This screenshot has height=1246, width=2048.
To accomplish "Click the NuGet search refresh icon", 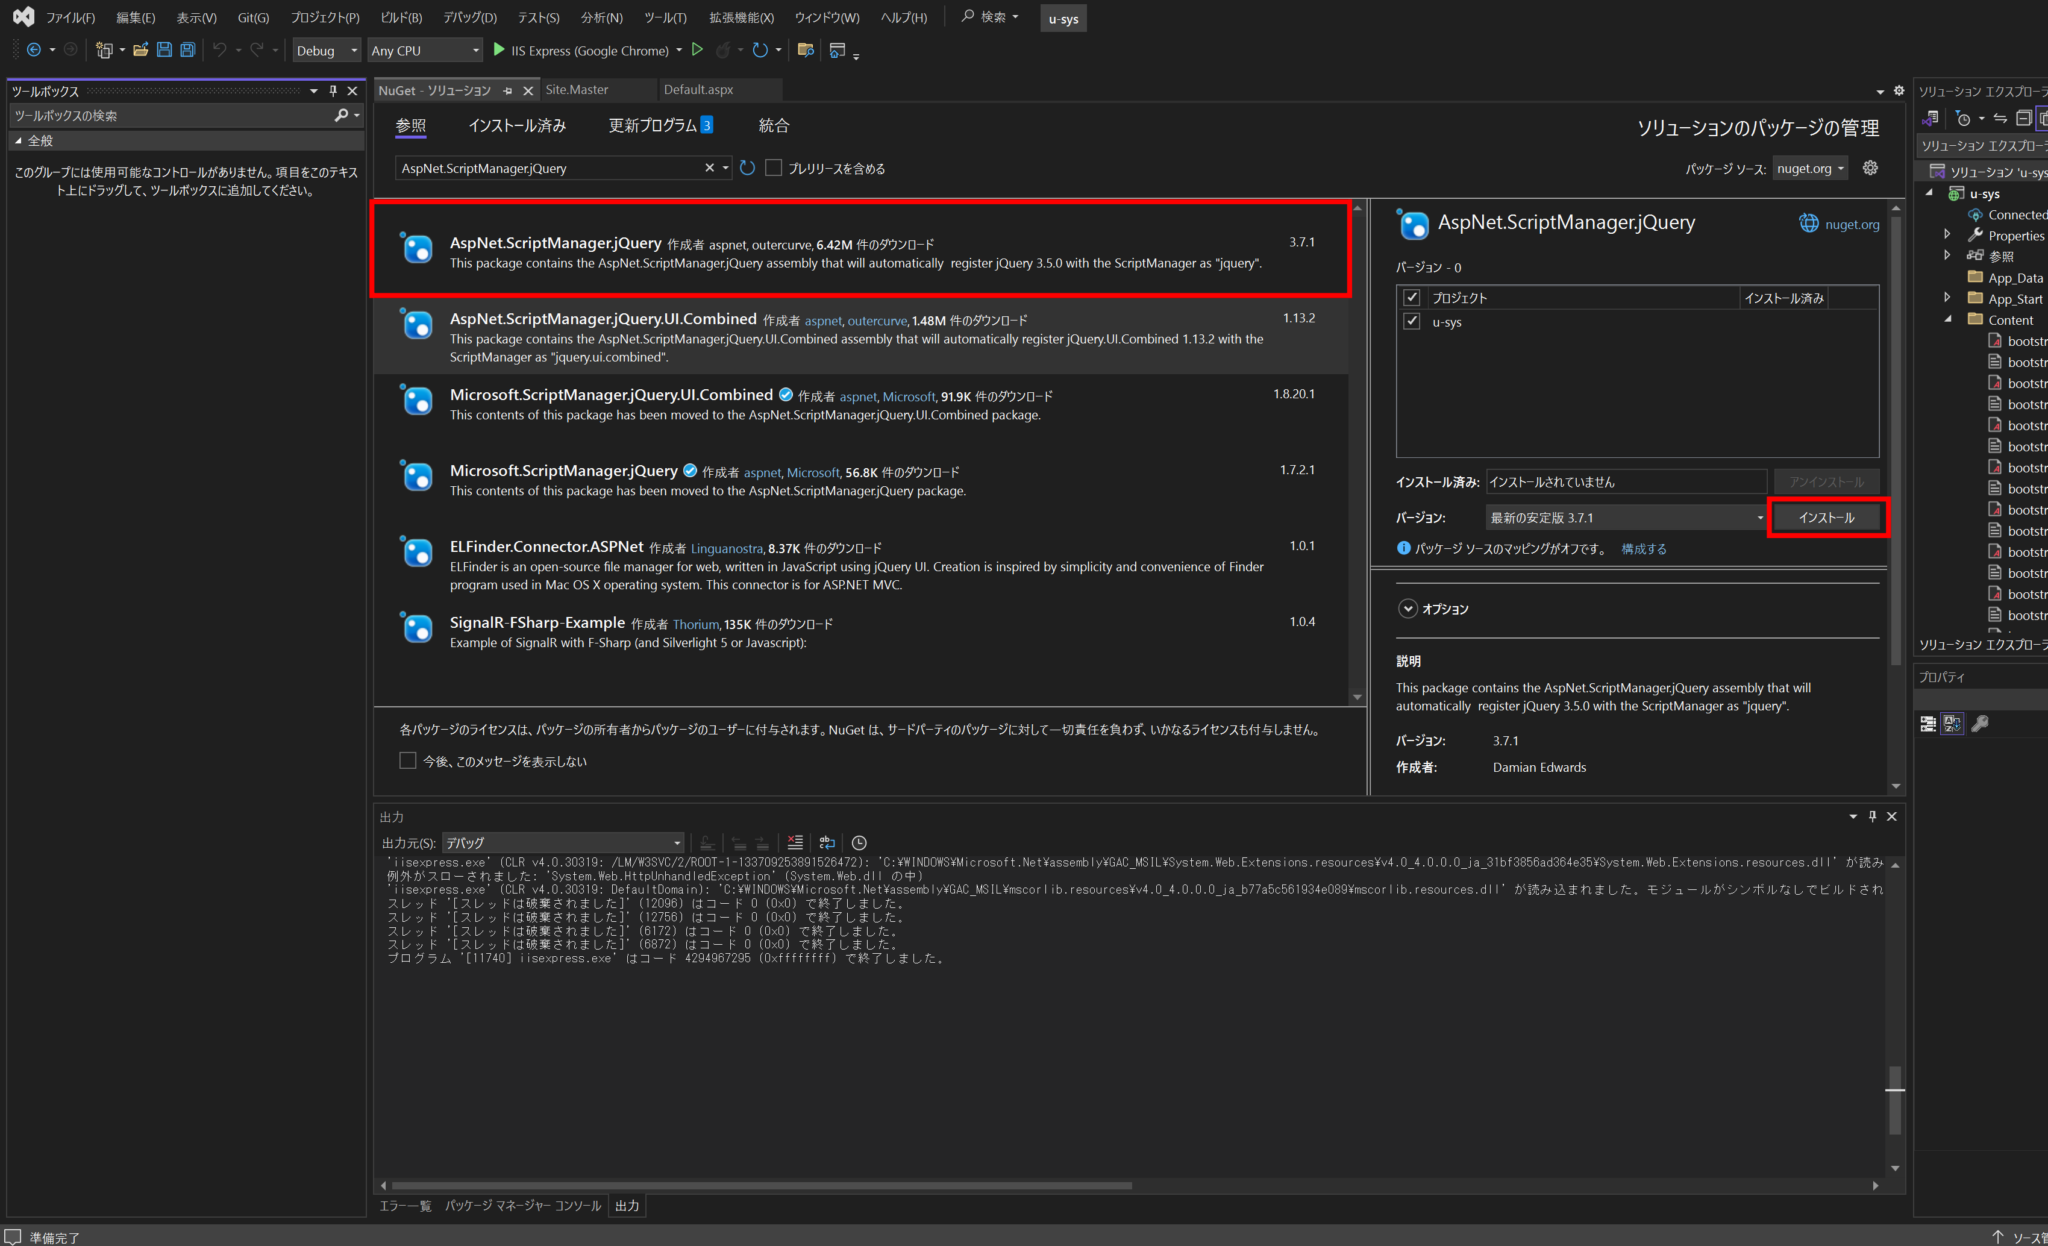I will 747,168.
